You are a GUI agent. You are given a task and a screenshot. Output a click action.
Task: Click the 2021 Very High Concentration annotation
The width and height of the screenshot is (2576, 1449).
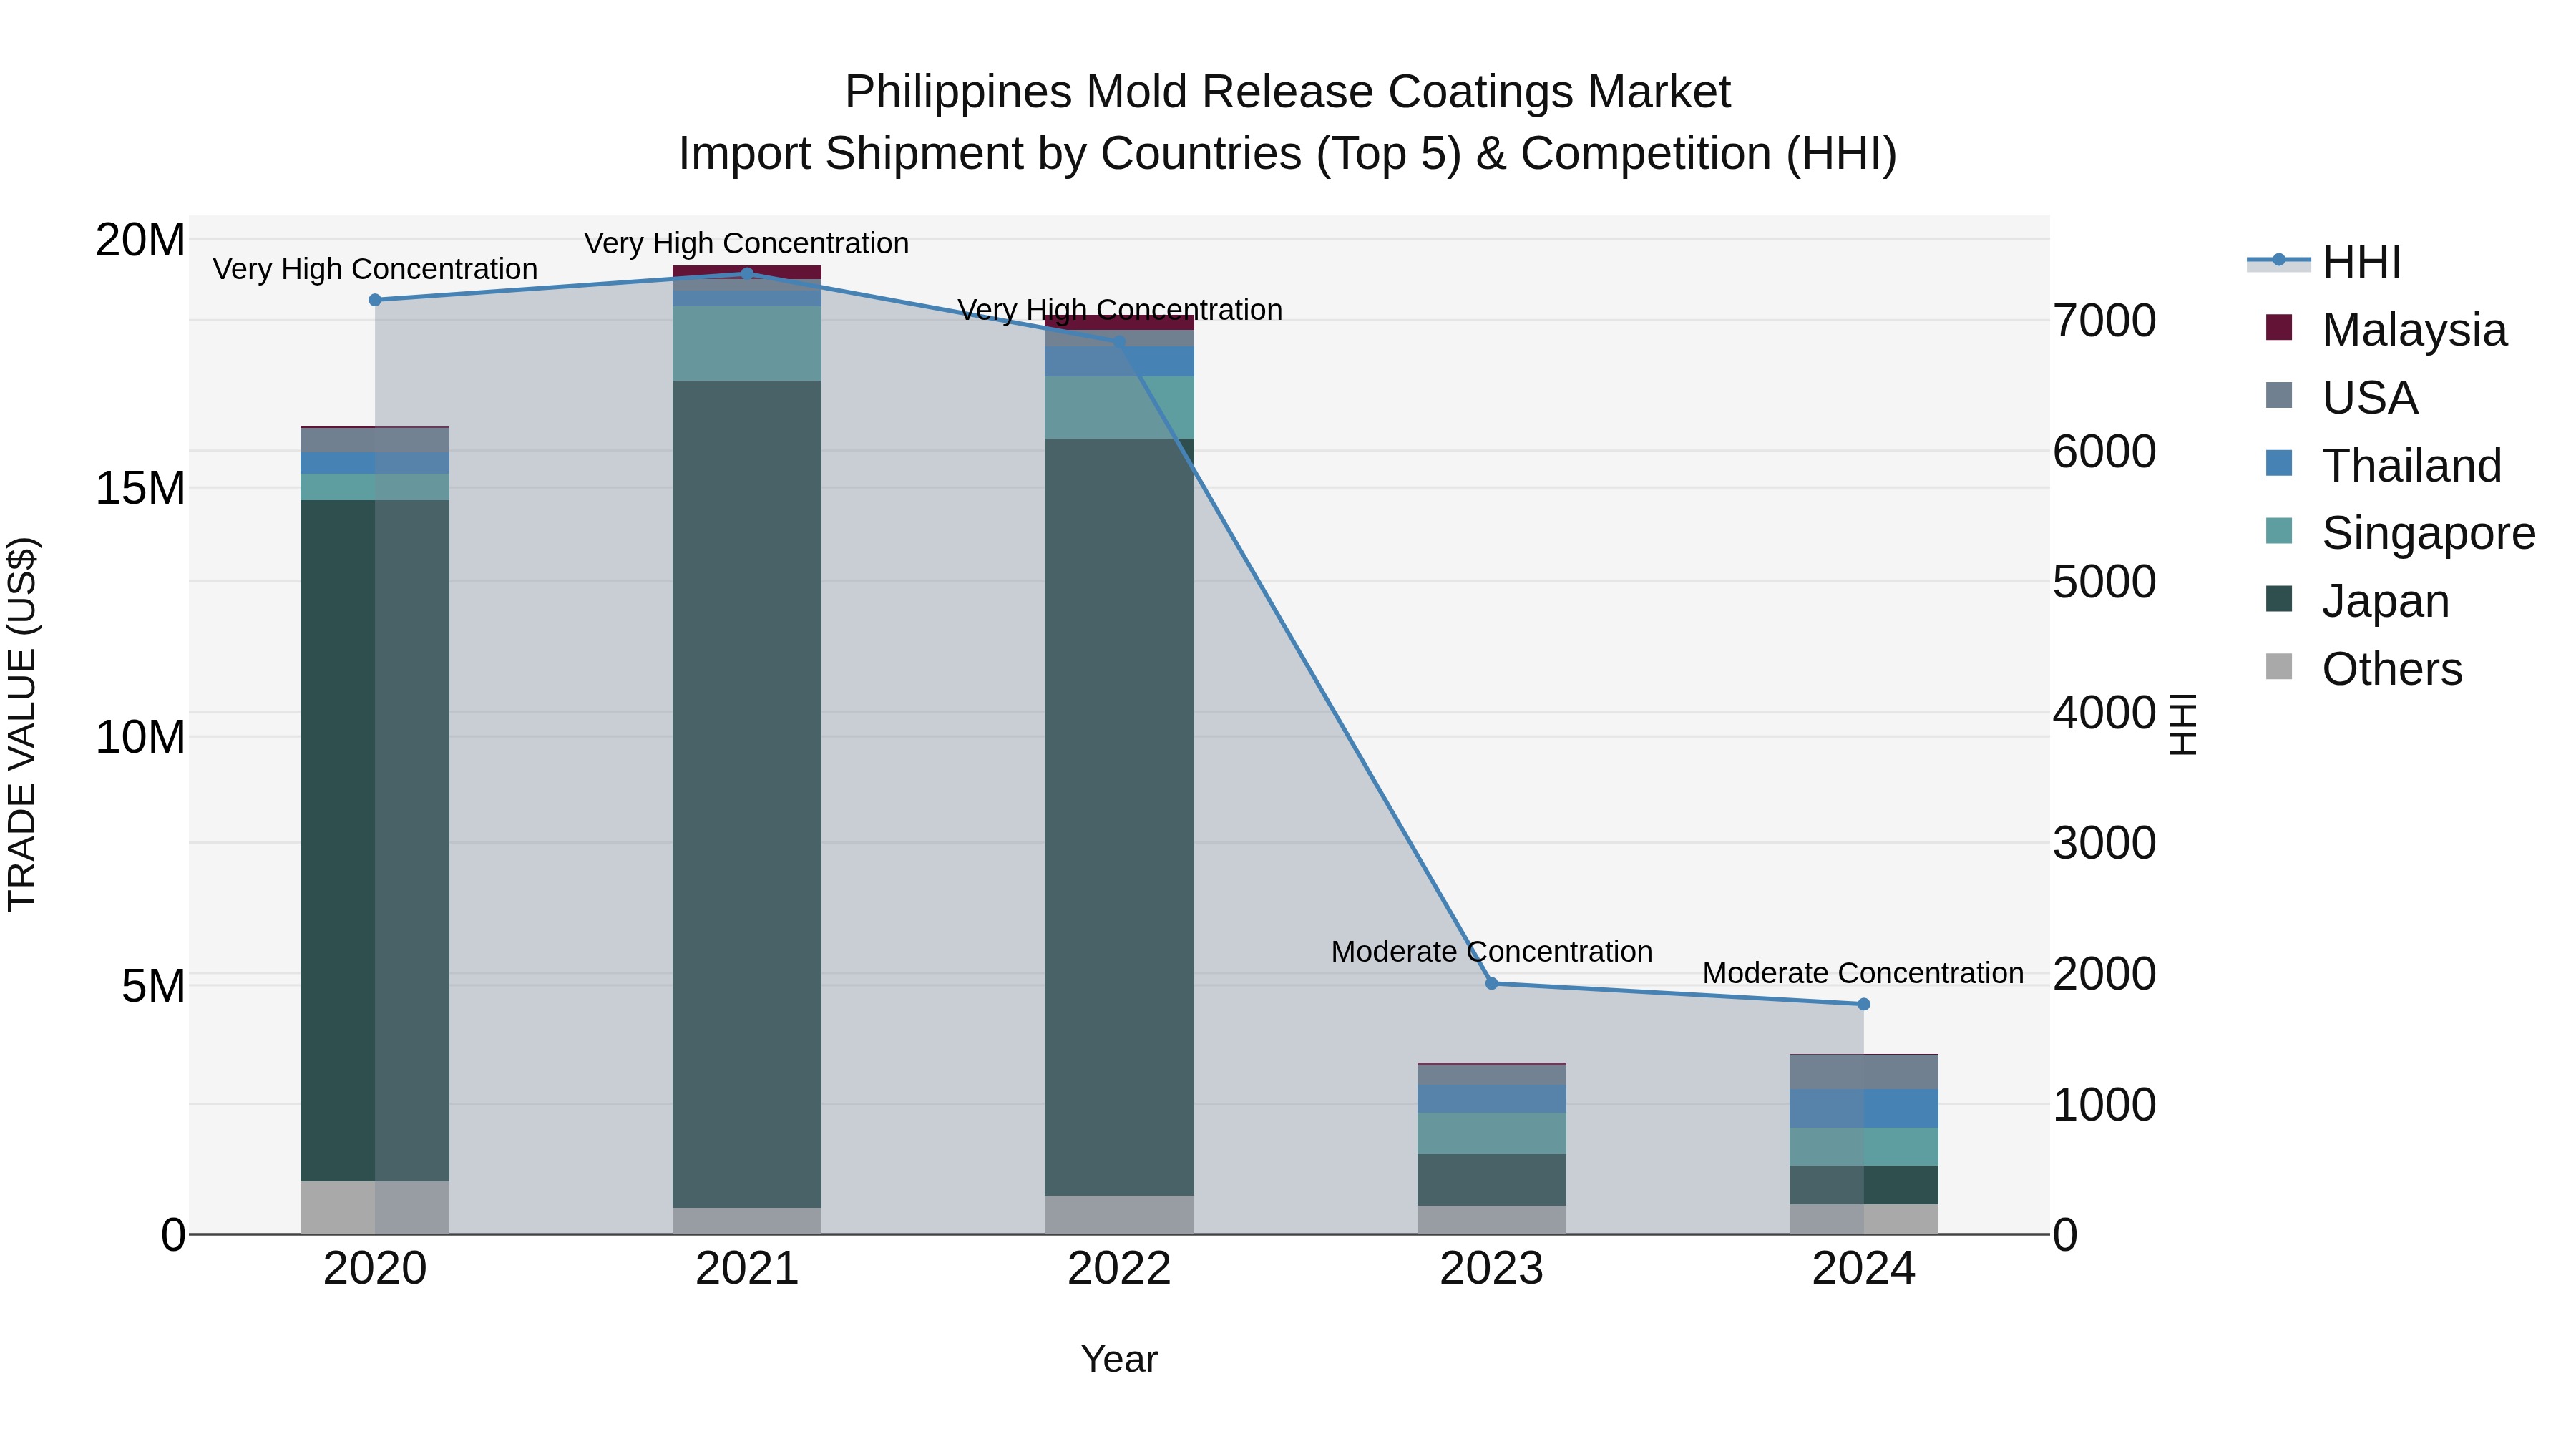[x=747, y=243]
